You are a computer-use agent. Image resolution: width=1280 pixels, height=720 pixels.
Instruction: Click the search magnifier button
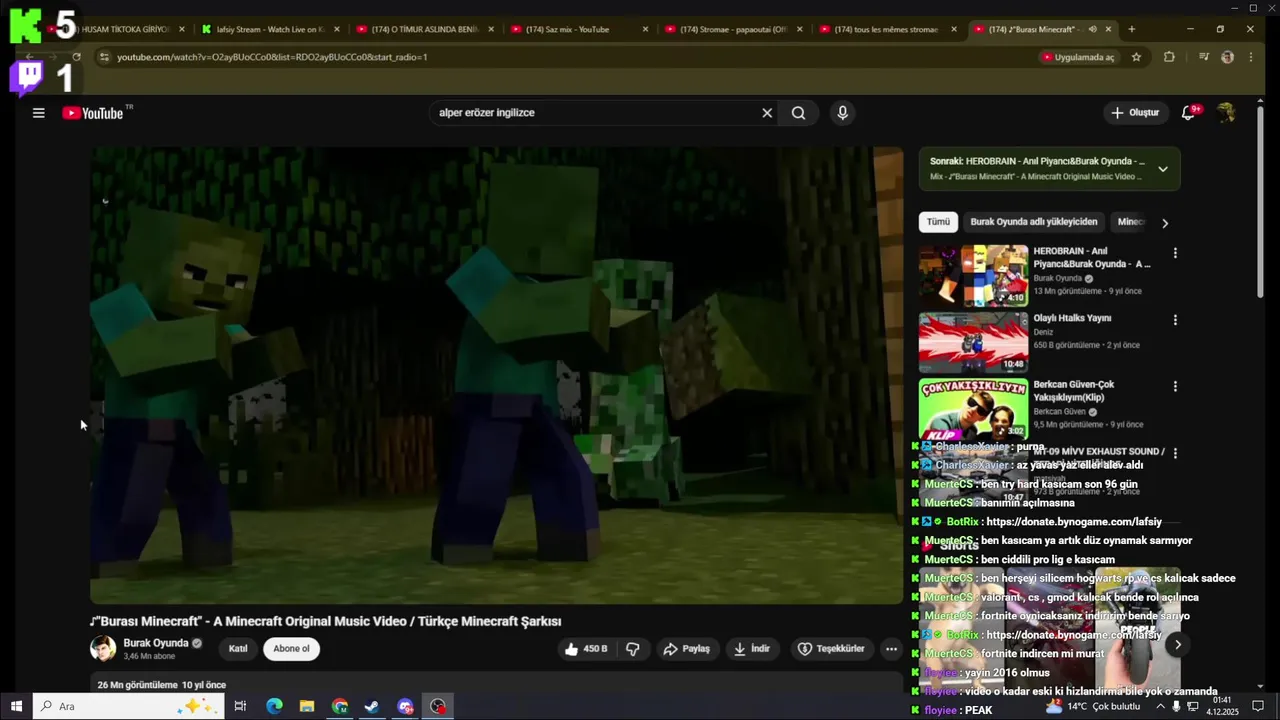[798, 113]
